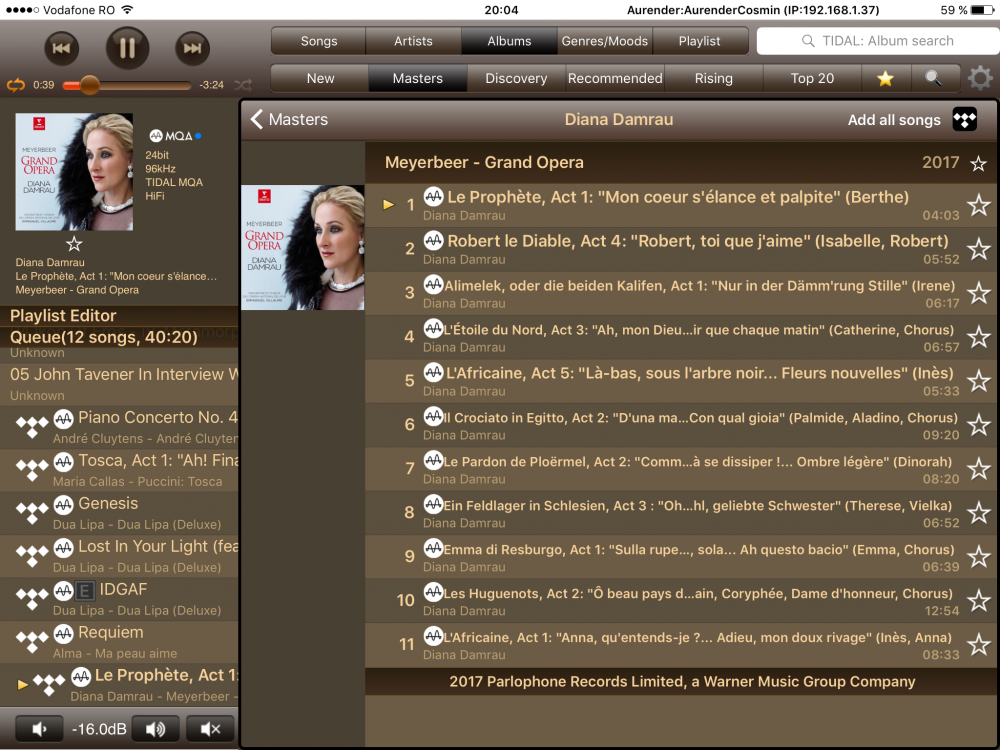
Task: Focus the TIDAL Album search field
Action: (x=878, y=41)
